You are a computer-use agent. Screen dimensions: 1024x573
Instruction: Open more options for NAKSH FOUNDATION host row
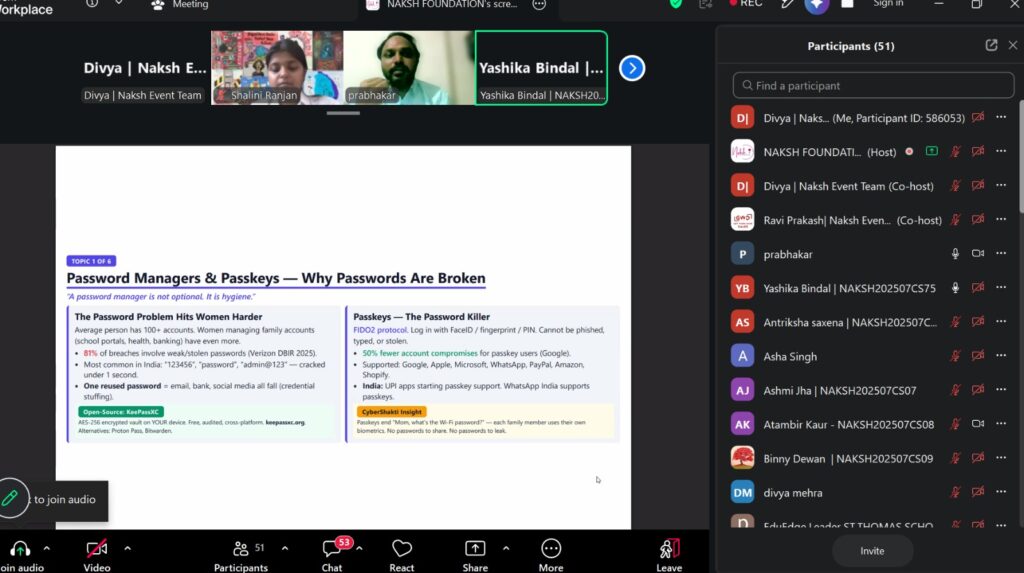(x=1001, y=152)
